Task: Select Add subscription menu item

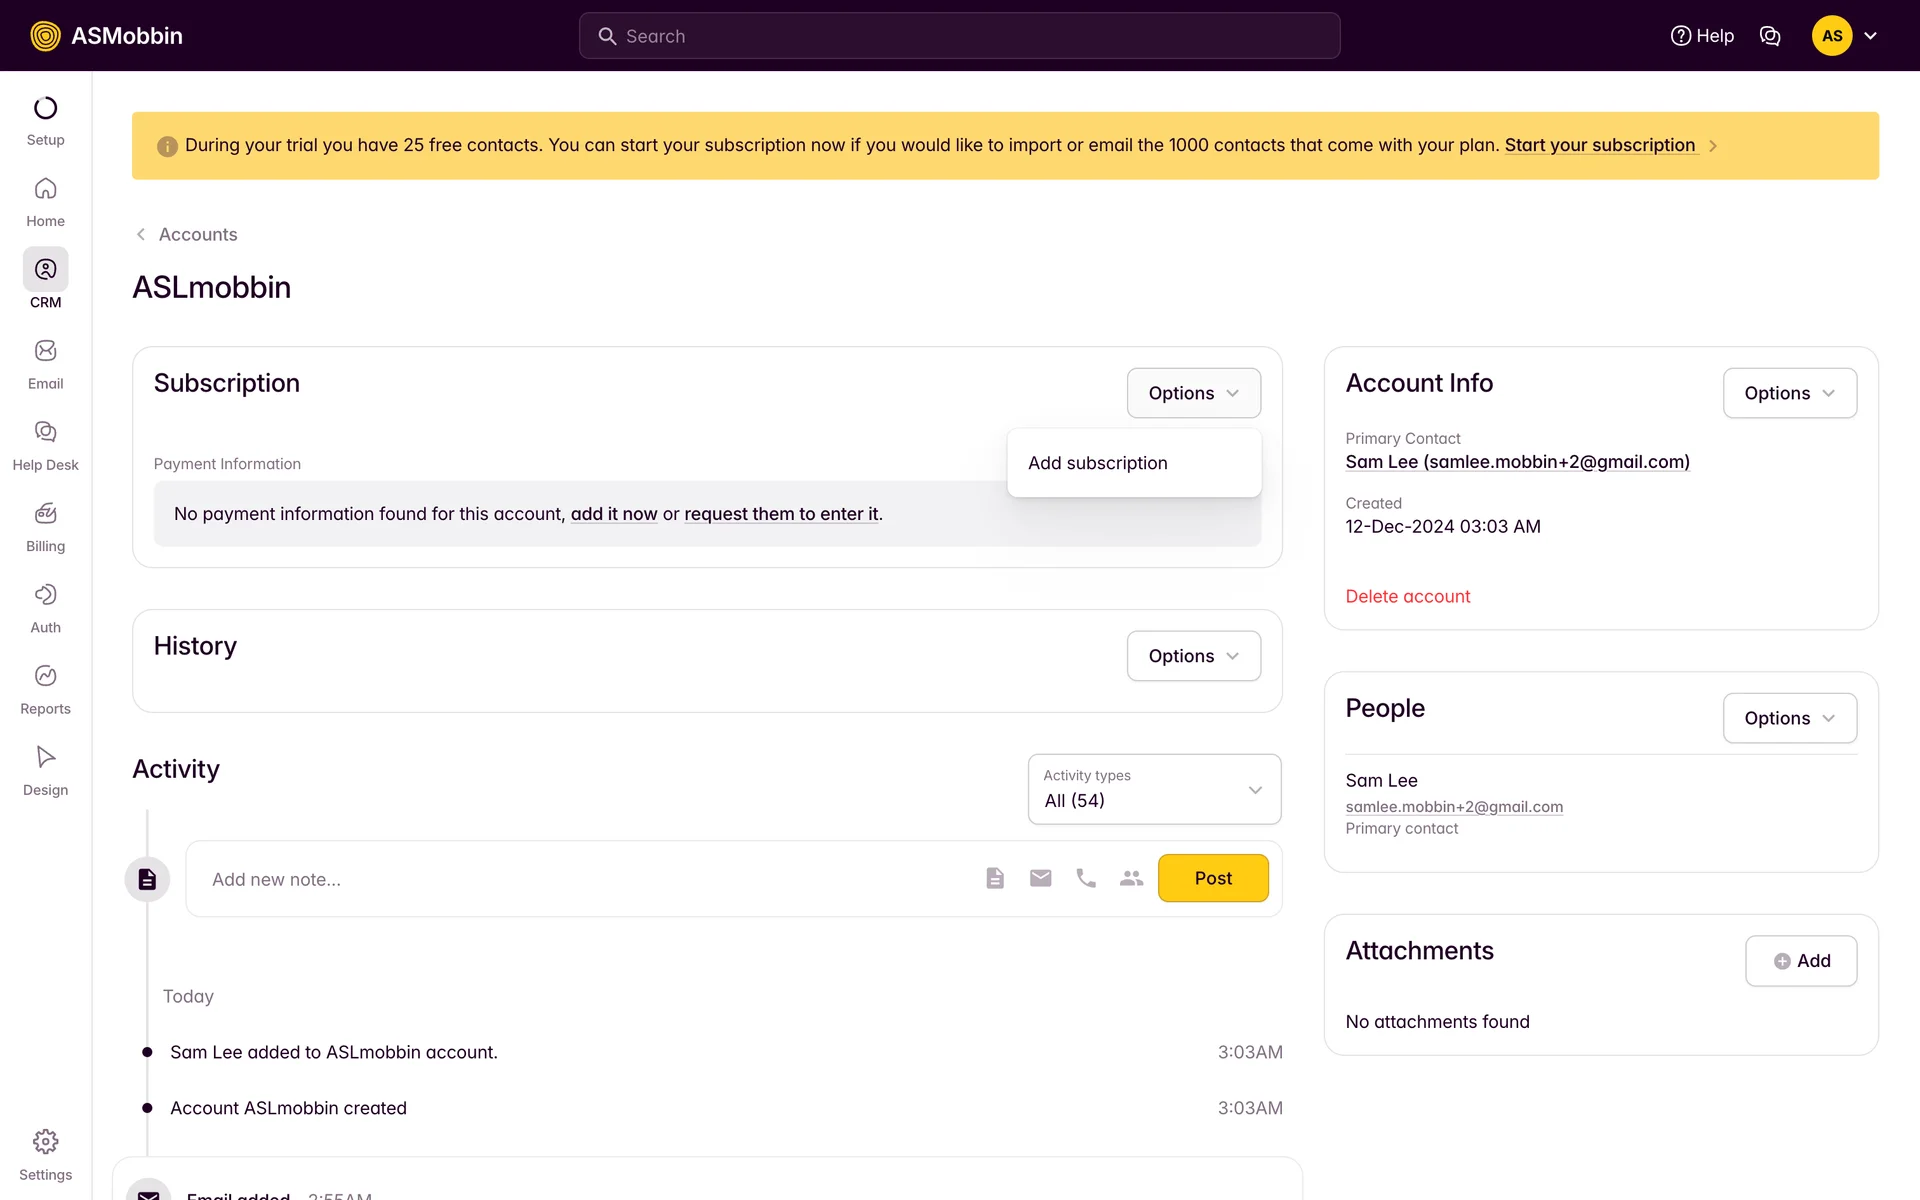Action: pyautogui.click(x=1097, y=463)
